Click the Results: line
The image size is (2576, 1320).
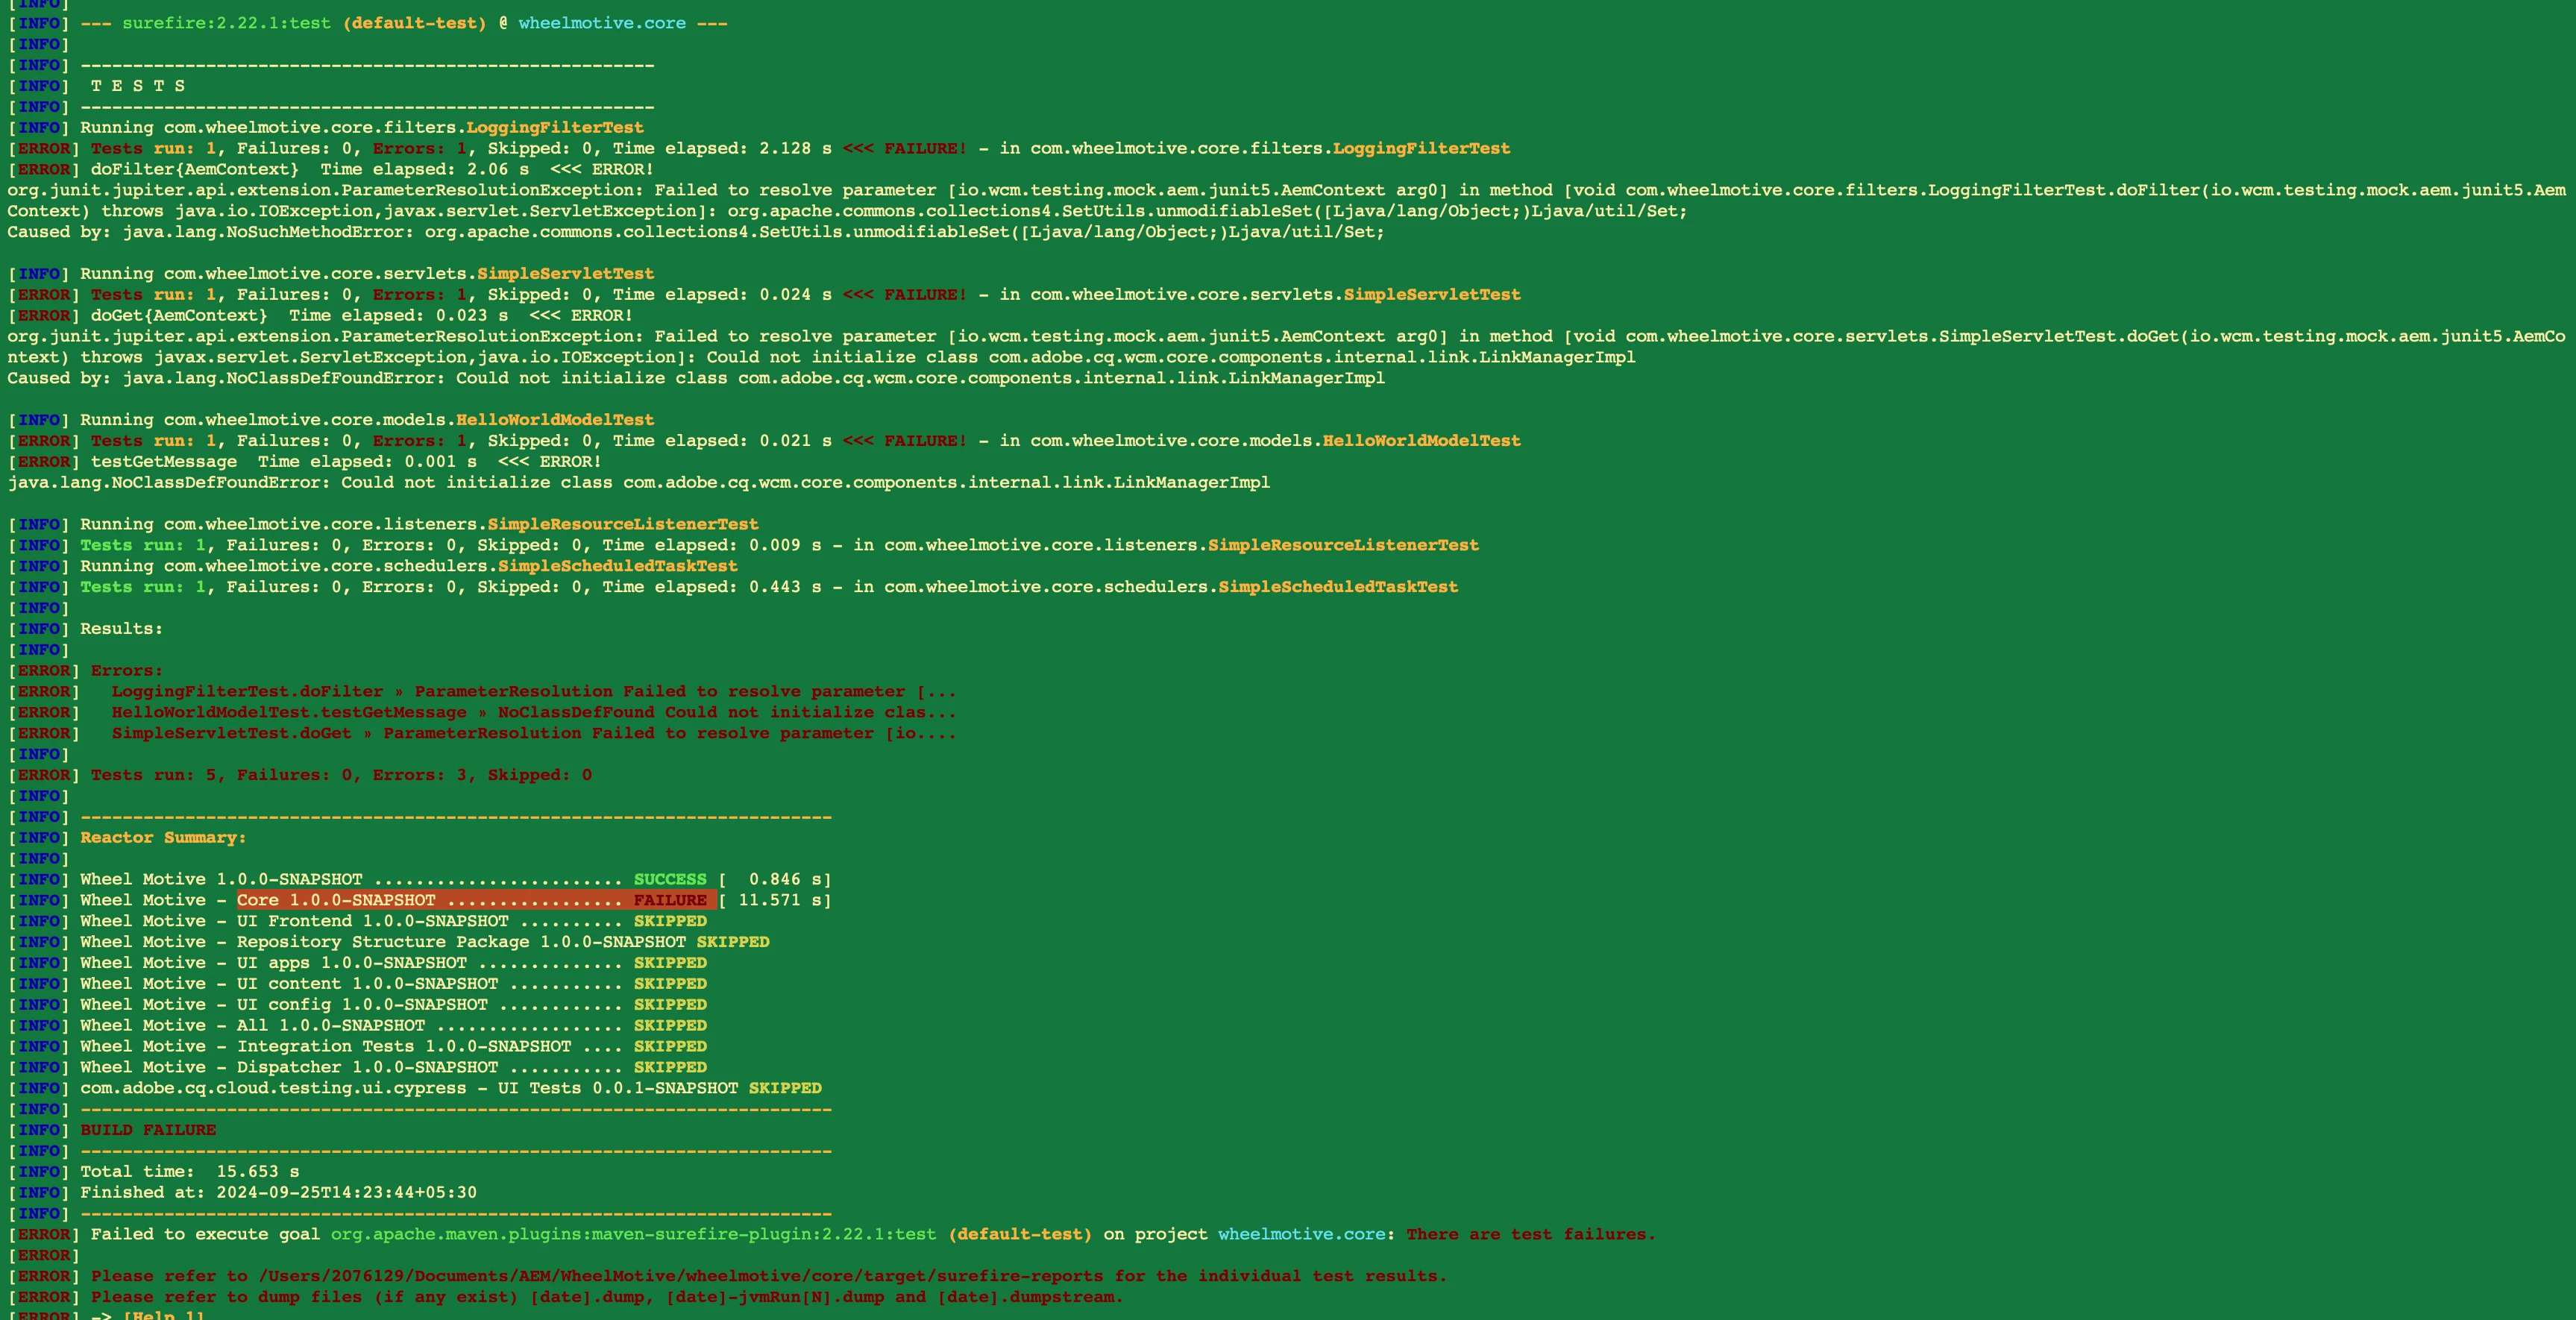coord(121,629)
